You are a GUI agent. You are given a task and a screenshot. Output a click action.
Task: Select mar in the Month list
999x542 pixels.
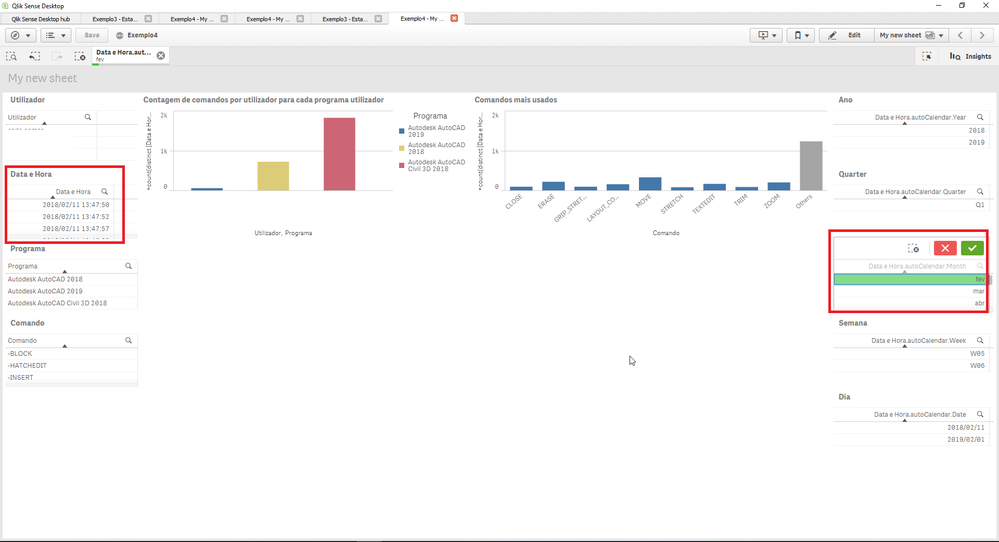pyautogui.click(x=910, y=291)
